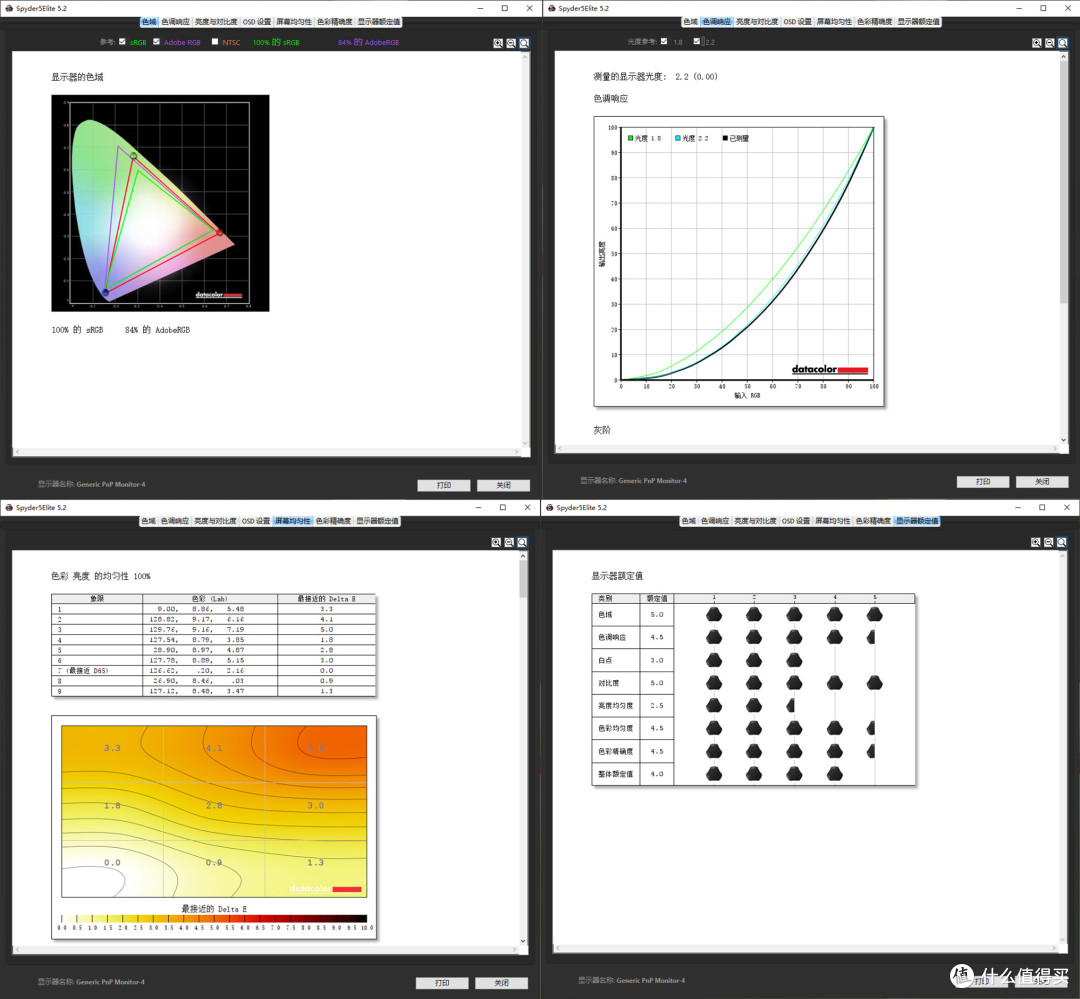Click 打印 to print the 色域 report

click(x=444, y=485)
